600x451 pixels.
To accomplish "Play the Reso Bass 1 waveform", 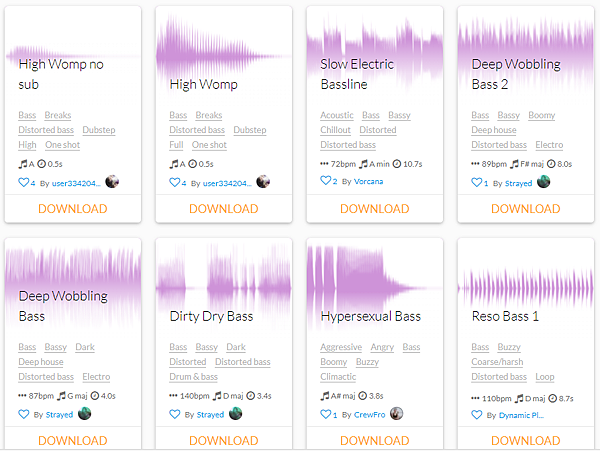I will [x=526, y=288].
